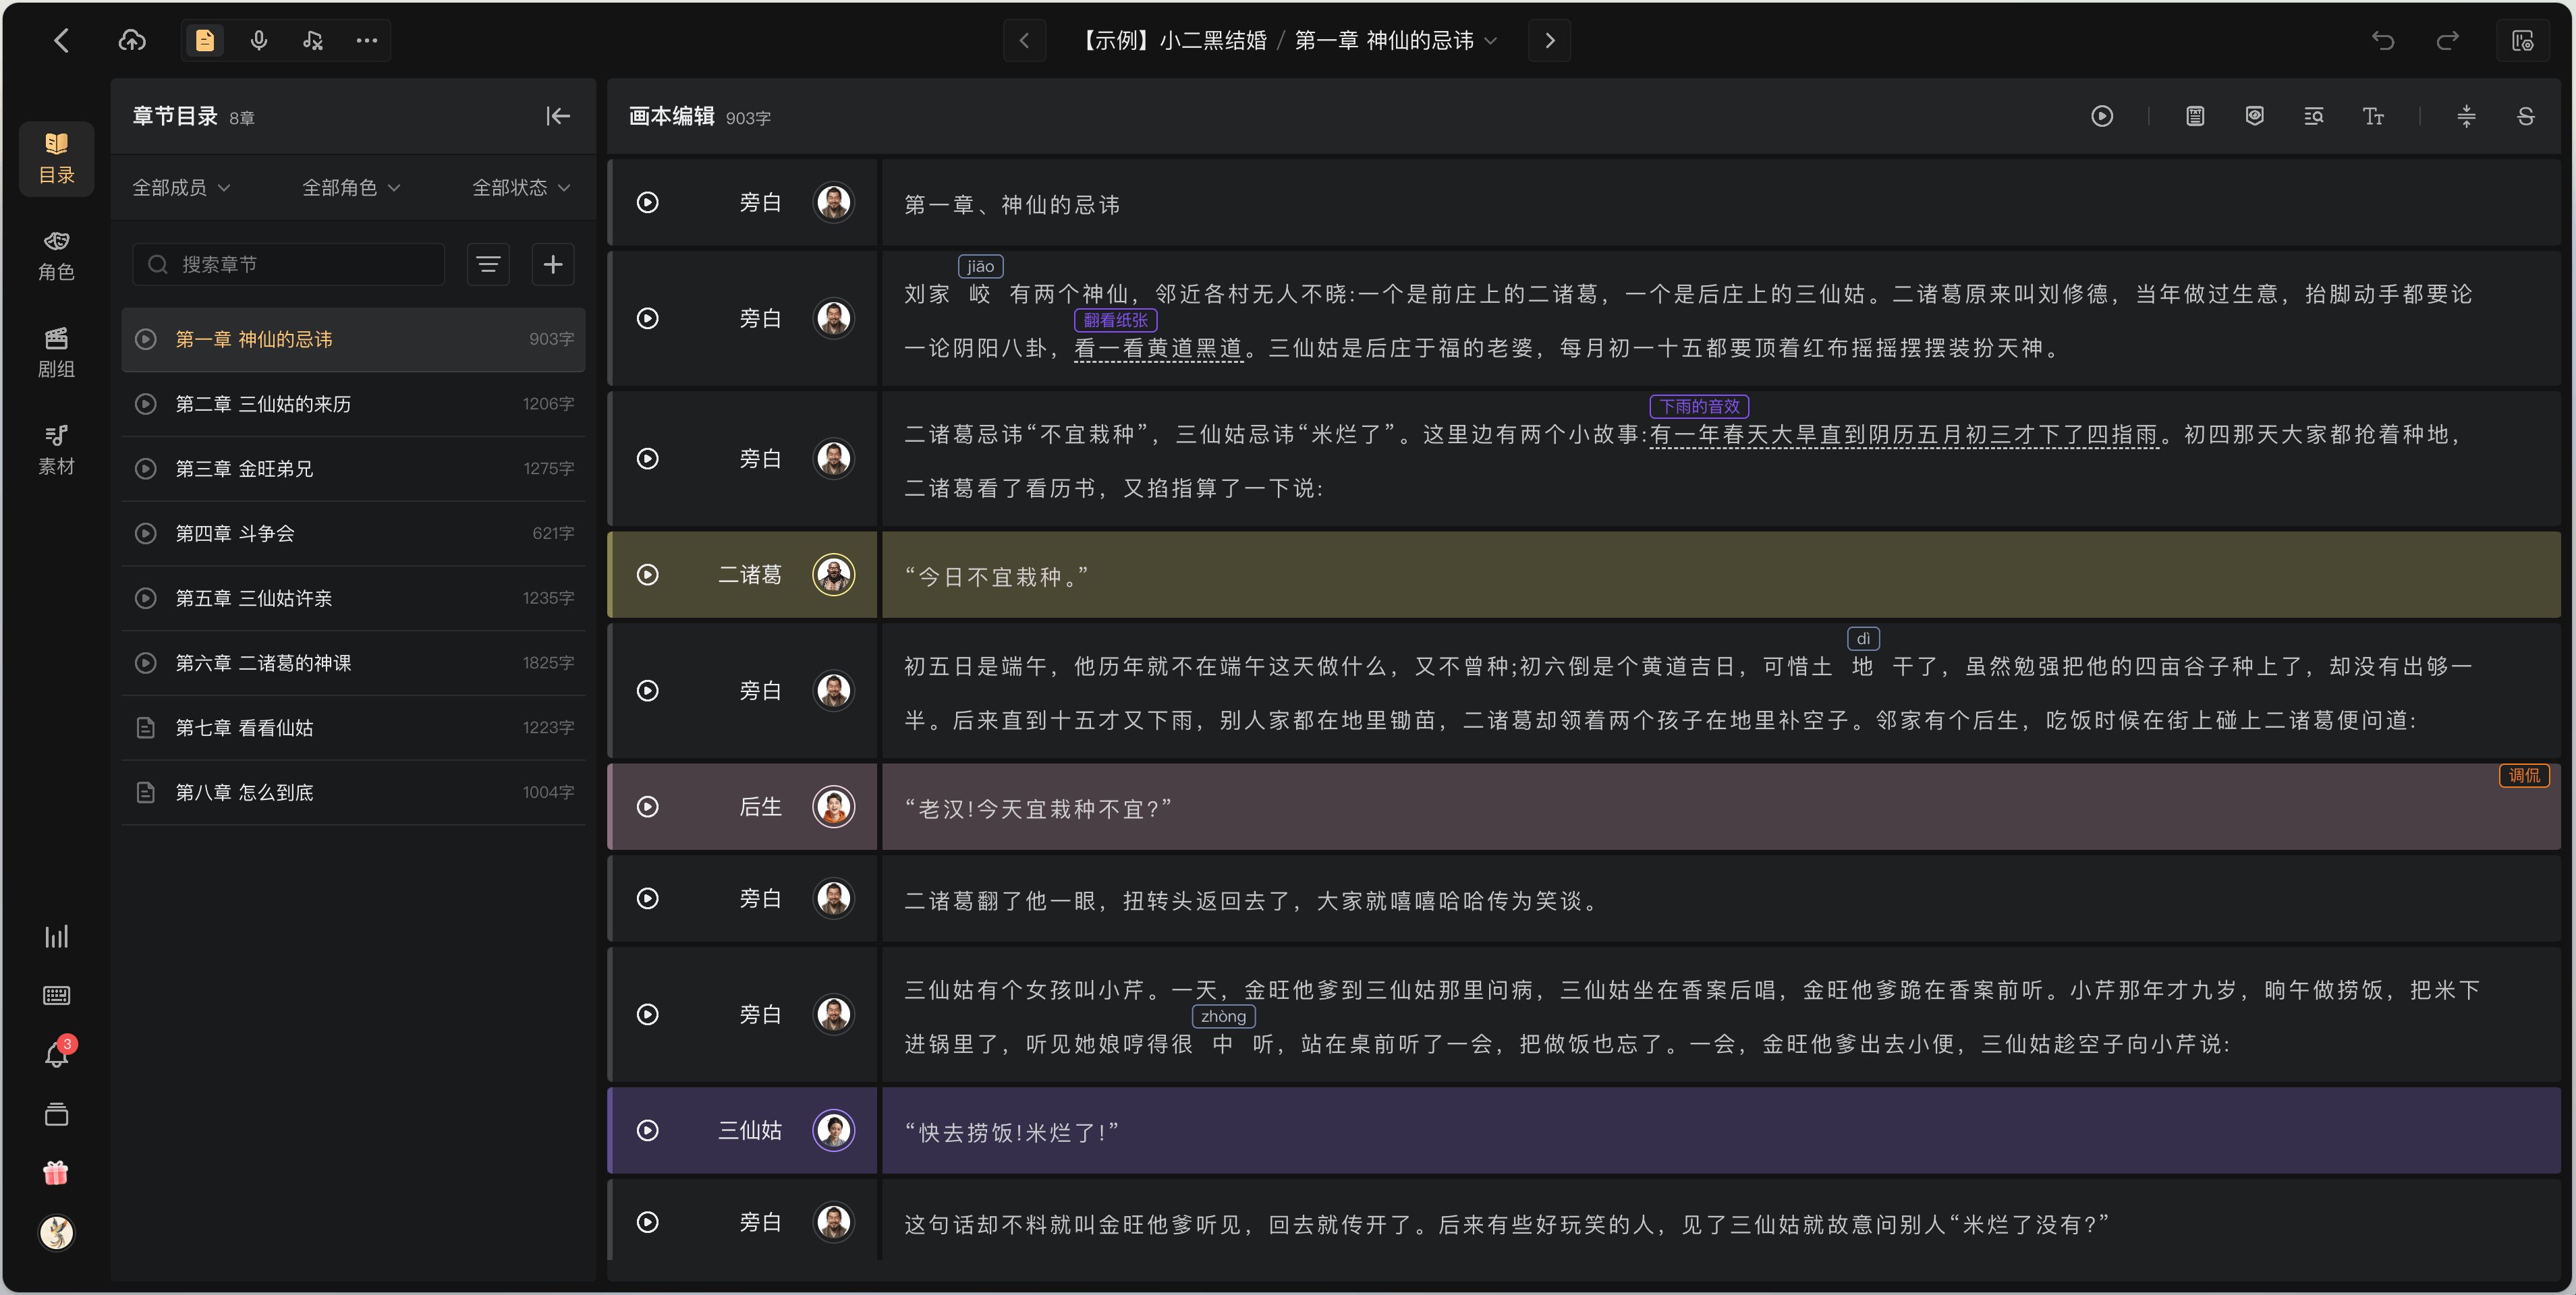Switch to microphone recording mode

(x=259, y=40)
